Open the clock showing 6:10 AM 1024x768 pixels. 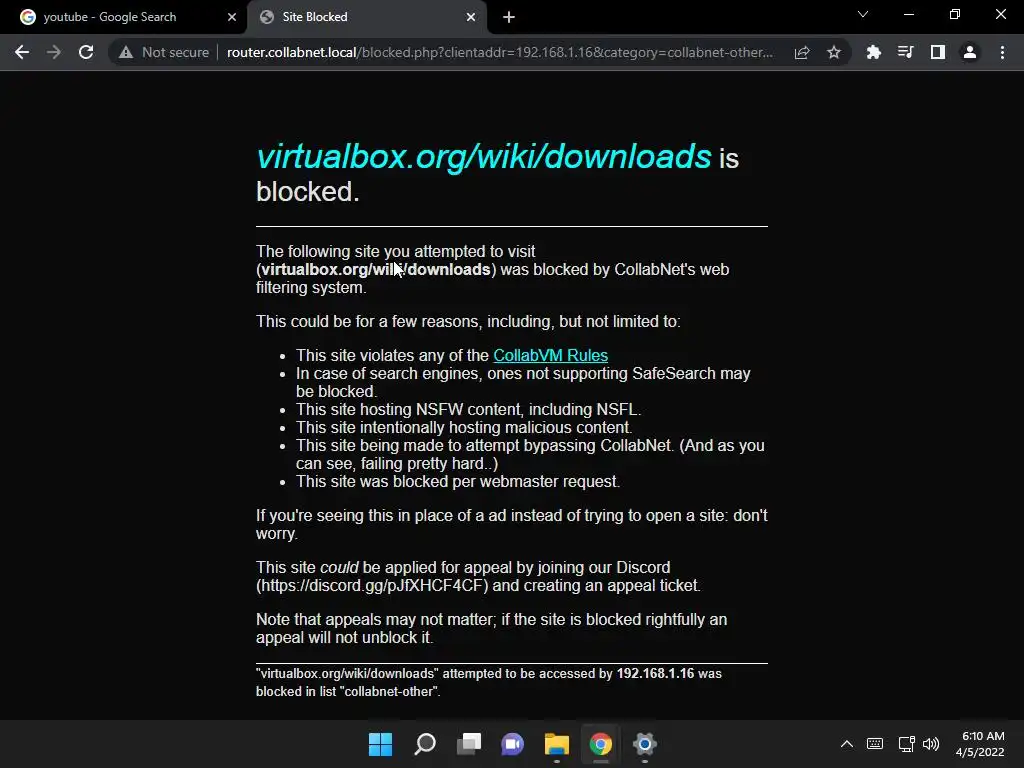click(x=980, y=744)
